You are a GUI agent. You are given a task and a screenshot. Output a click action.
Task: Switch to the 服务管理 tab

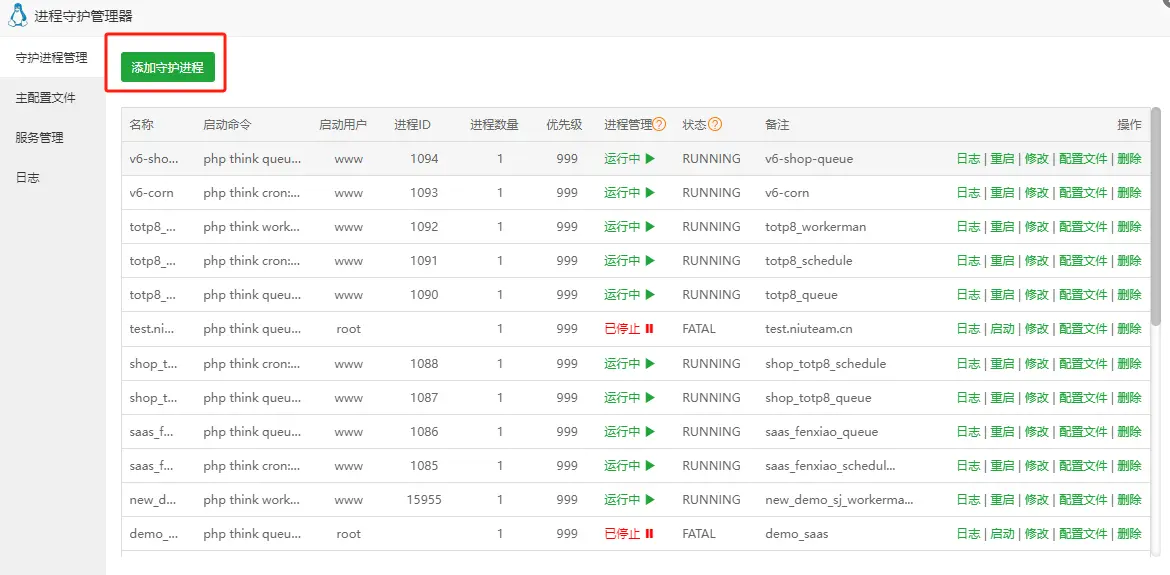39,138
